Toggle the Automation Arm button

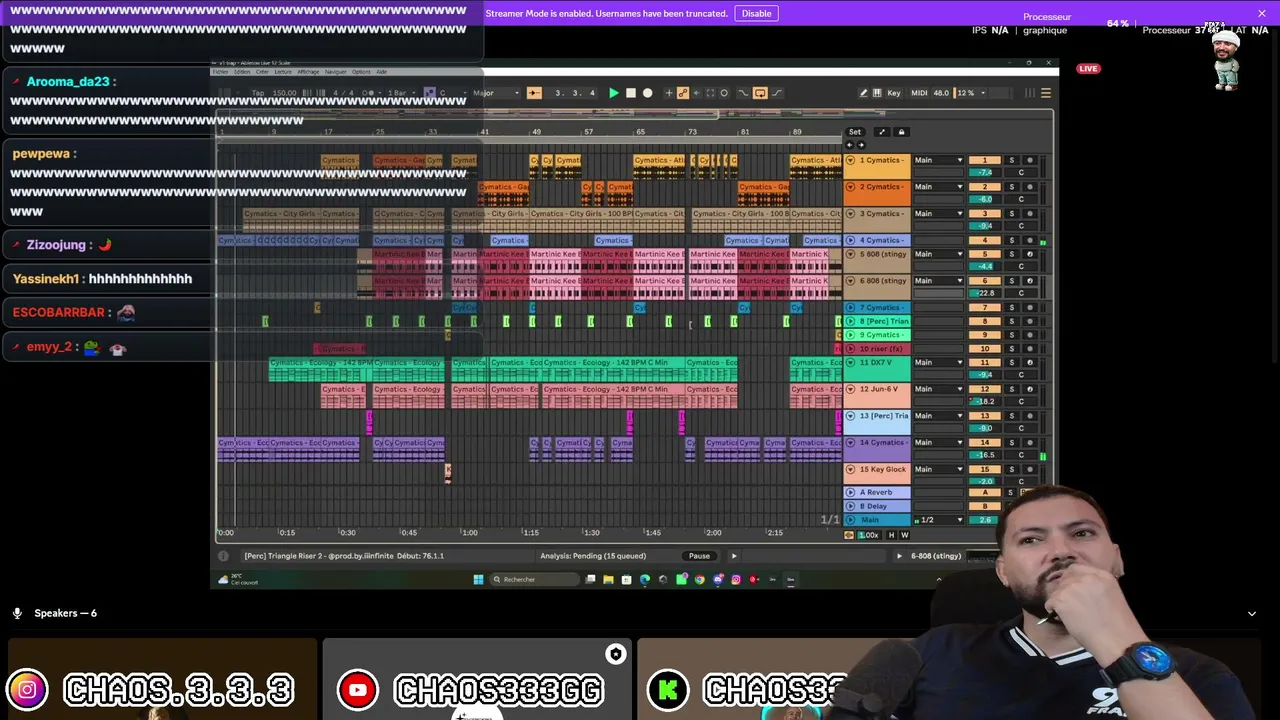(x=683, y=93)
